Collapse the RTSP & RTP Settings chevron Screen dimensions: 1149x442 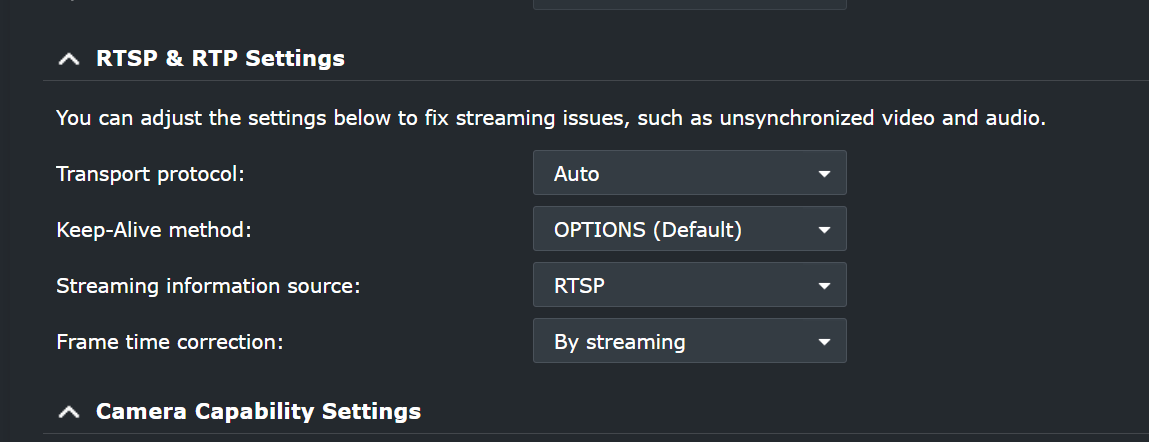[x=68, y=59]
